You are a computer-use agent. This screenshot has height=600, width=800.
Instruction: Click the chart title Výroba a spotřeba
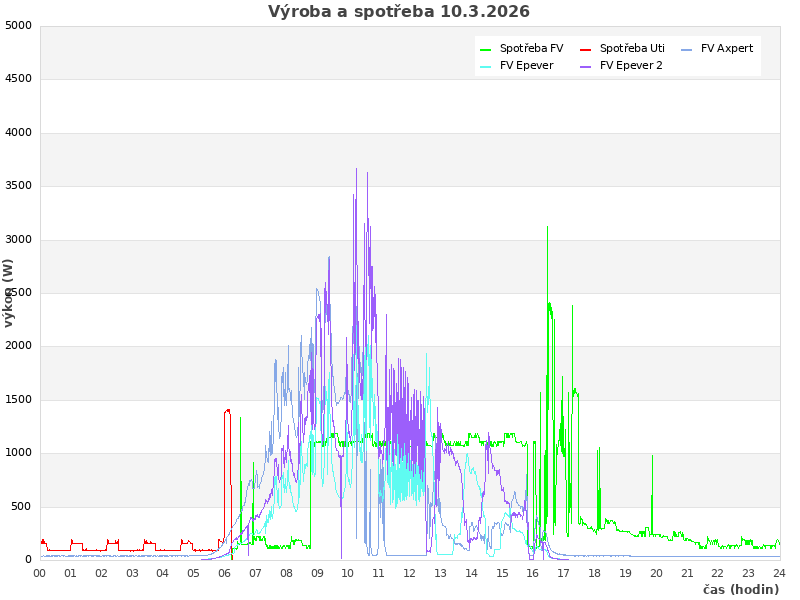[399, 12]
